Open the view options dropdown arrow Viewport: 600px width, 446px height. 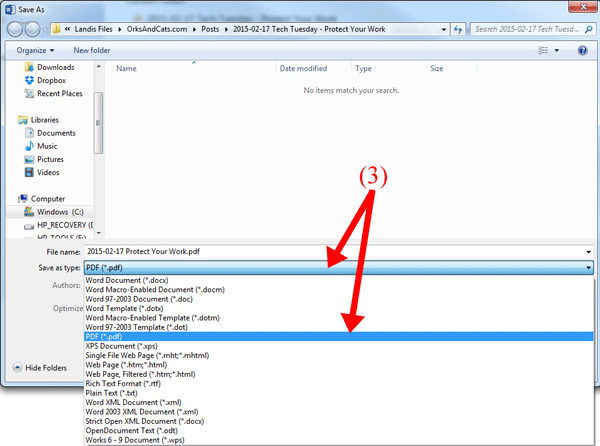pos(557,50)
